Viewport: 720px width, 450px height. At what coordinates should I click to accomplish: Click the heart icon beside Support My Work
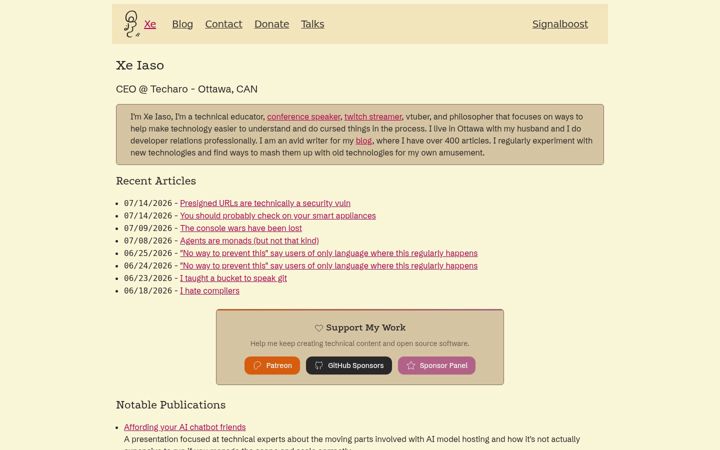click(x=319, y=328)
